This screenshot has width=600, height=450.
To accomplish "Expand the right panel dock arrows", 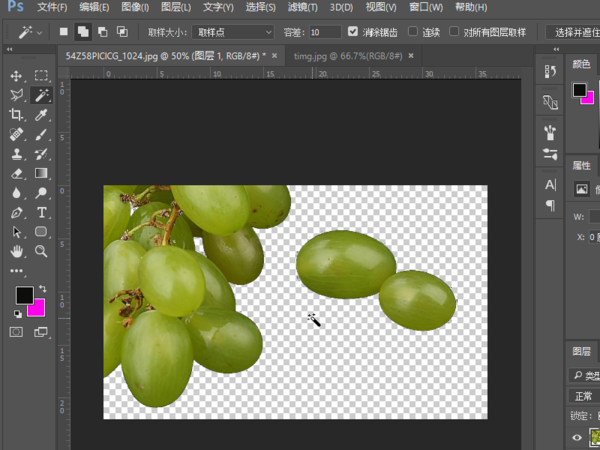I will [556, 49].
